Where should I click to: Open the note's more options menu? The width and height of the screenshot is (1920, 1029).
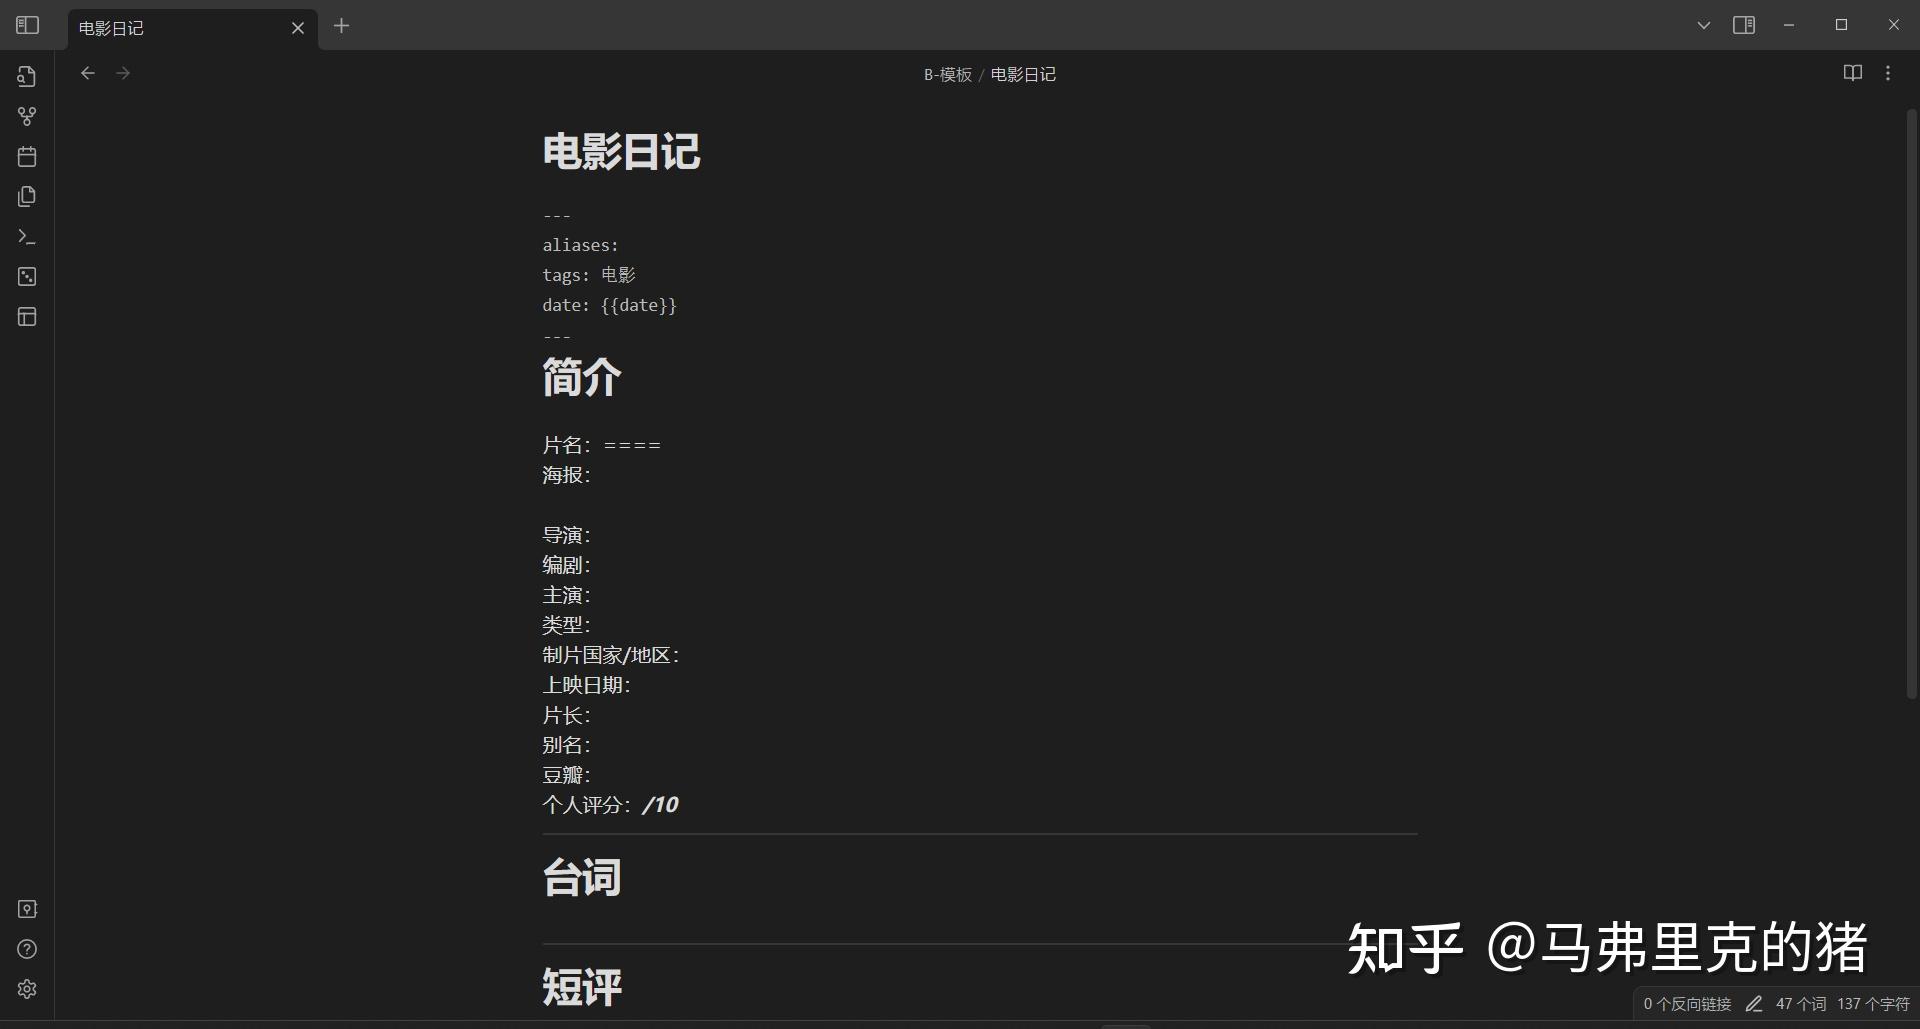(x=1889, y=72)
